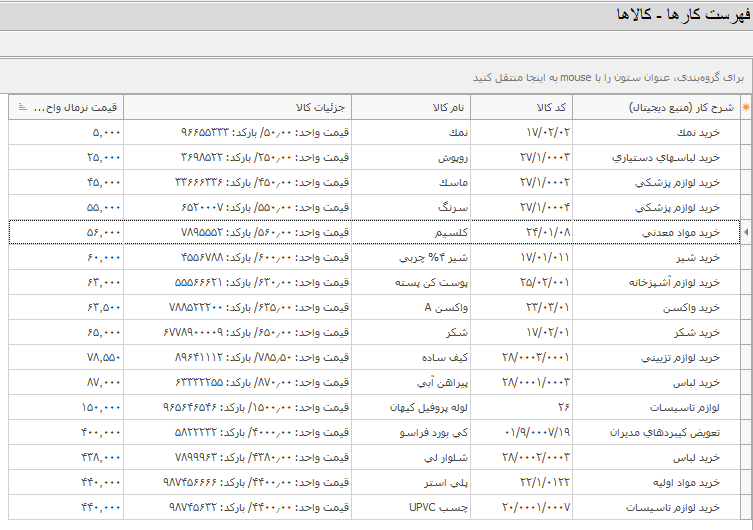Click the star icon in grid corner

[x=745, y=107]
